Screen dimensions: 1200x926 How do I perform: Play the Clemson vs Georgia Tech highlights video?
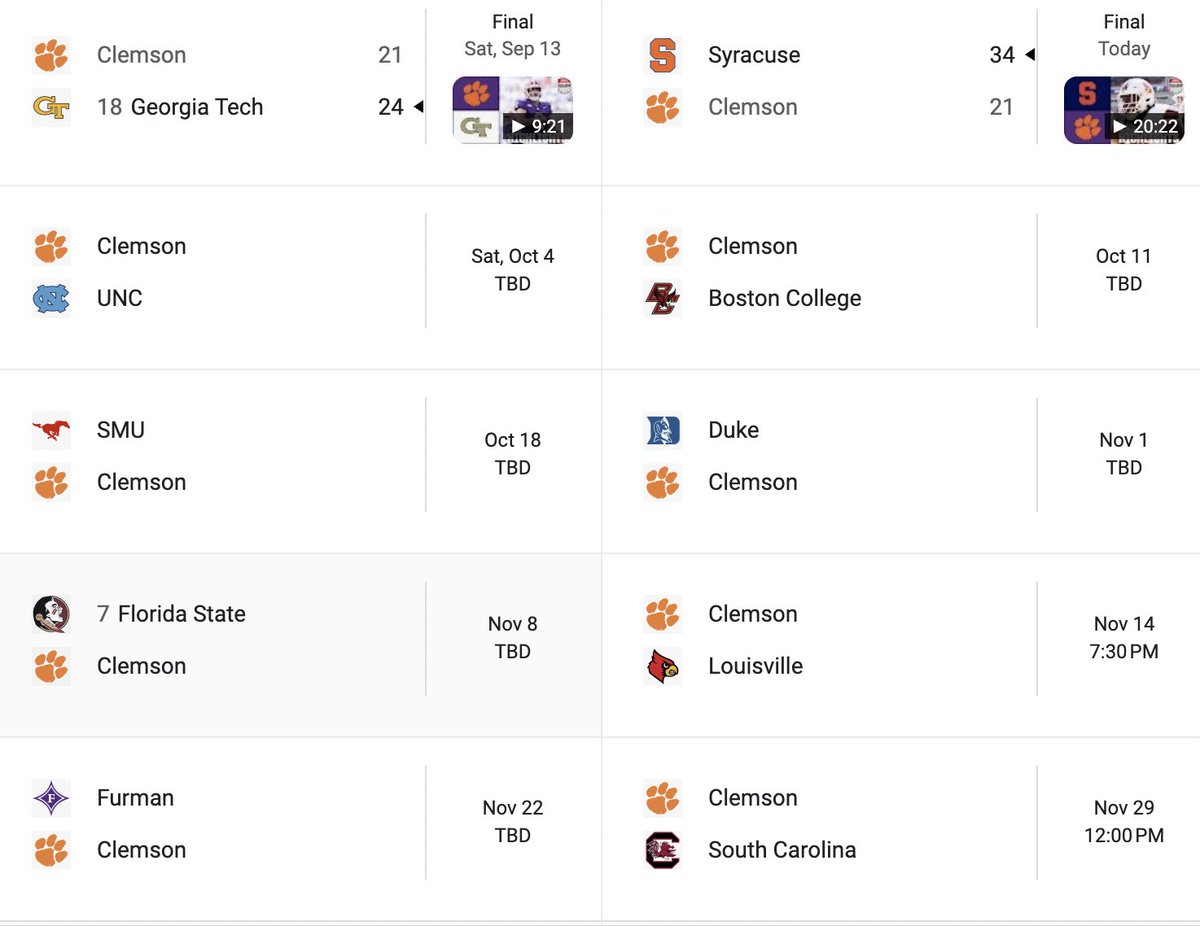[x=513, y=110]
